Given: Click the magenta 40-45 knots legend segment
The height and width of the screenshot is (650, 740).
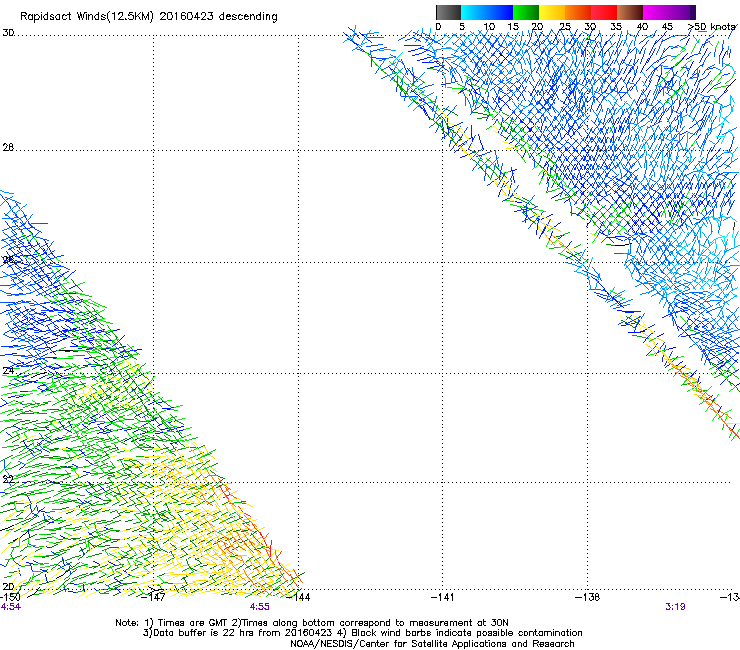Looking at the screenshot, I should 656,12.
